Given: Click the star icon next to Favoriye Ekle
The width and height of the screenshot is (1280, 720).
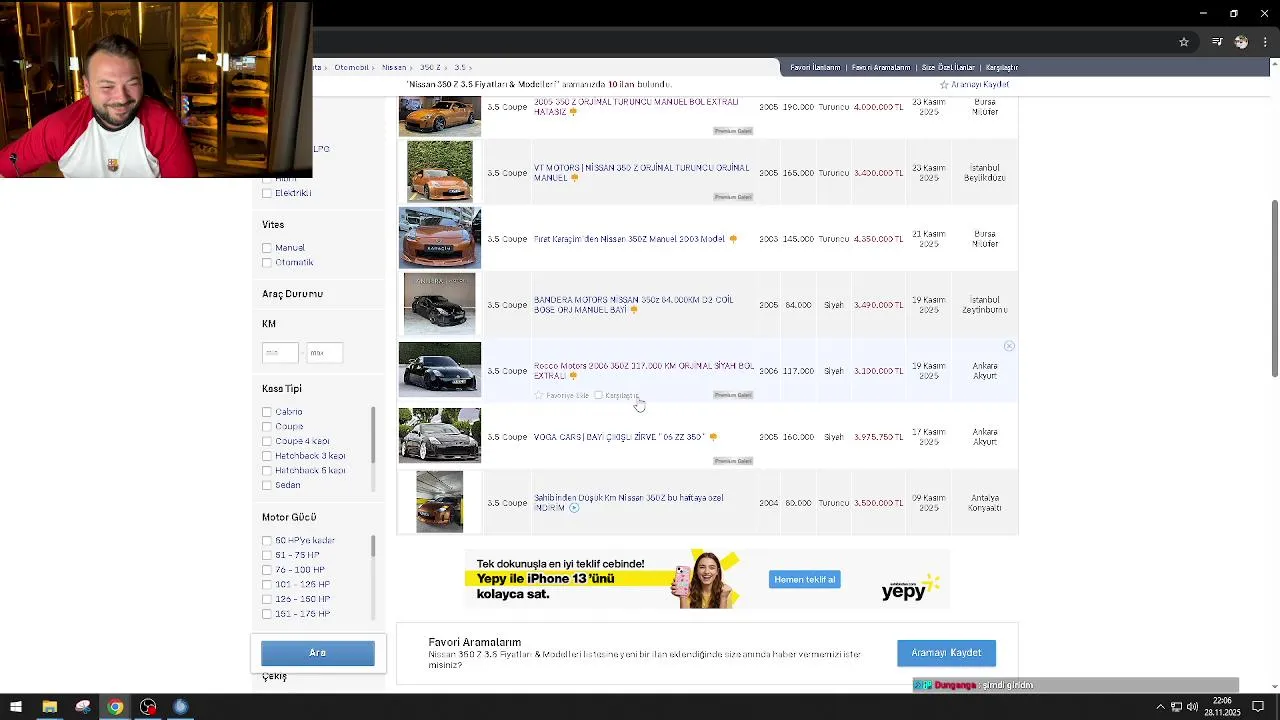Looking at the screenshot, I should click(538, 395).
